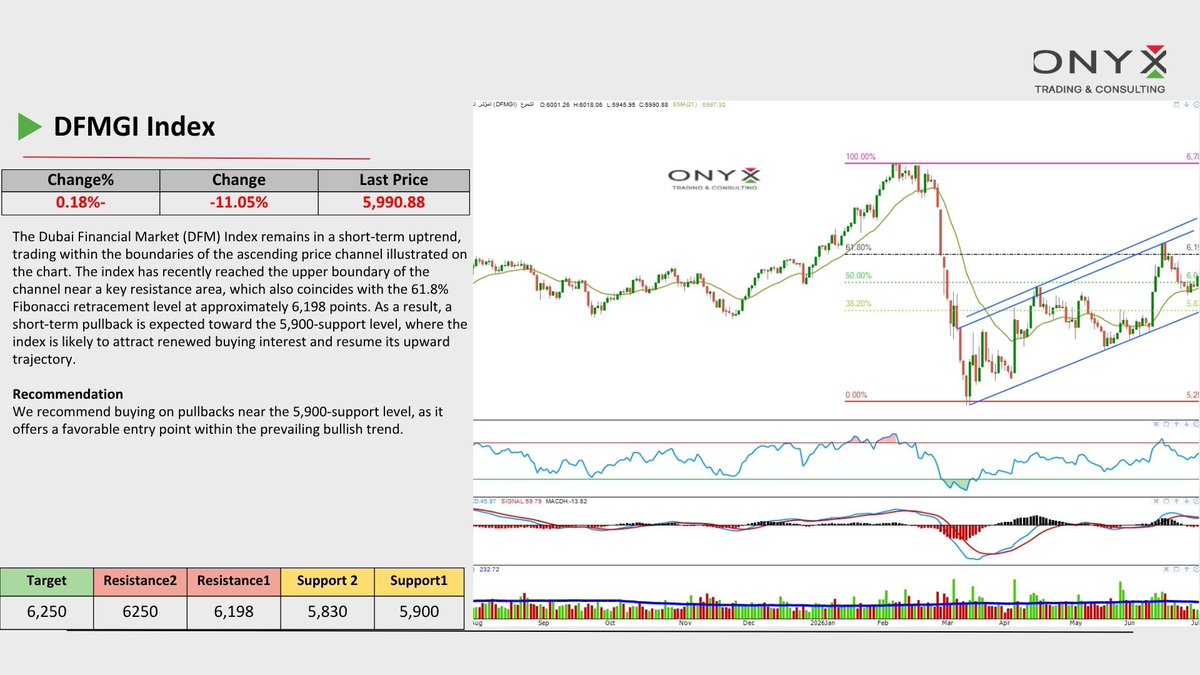Screen dimensions: 1200x675
Task: Click the Change% value 0.18%-
Action: click(x=81, y=203)
